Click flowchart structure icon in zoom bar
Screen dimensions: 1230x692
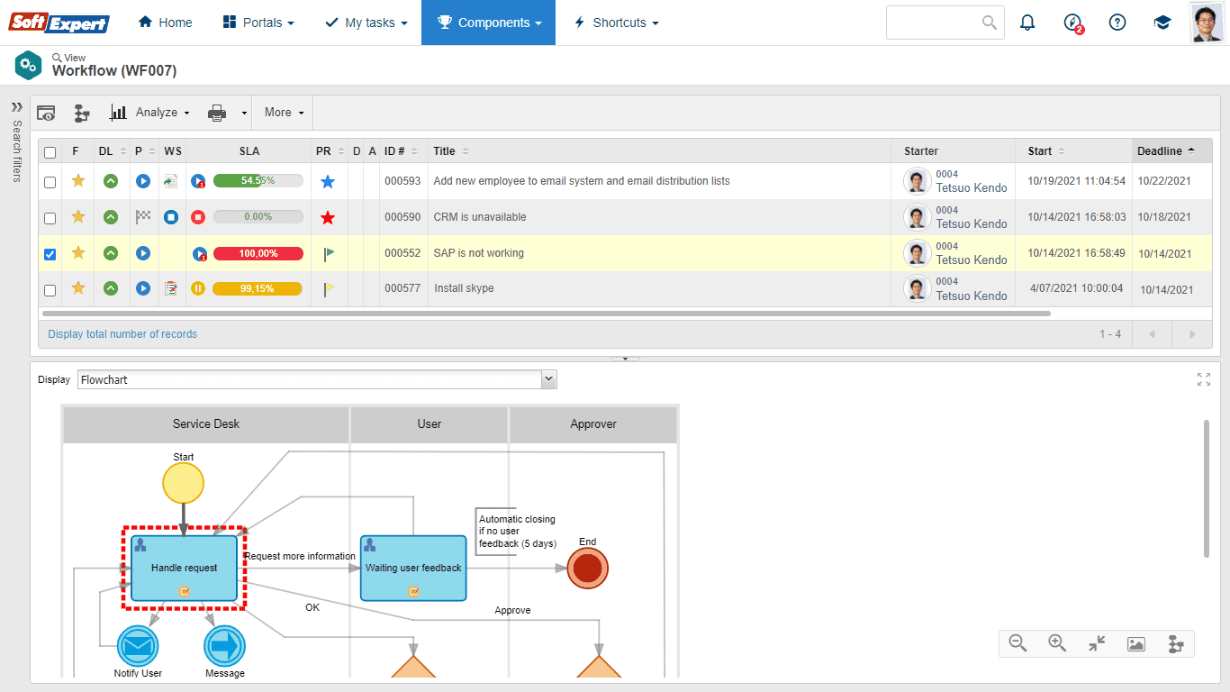point(1176,644)
